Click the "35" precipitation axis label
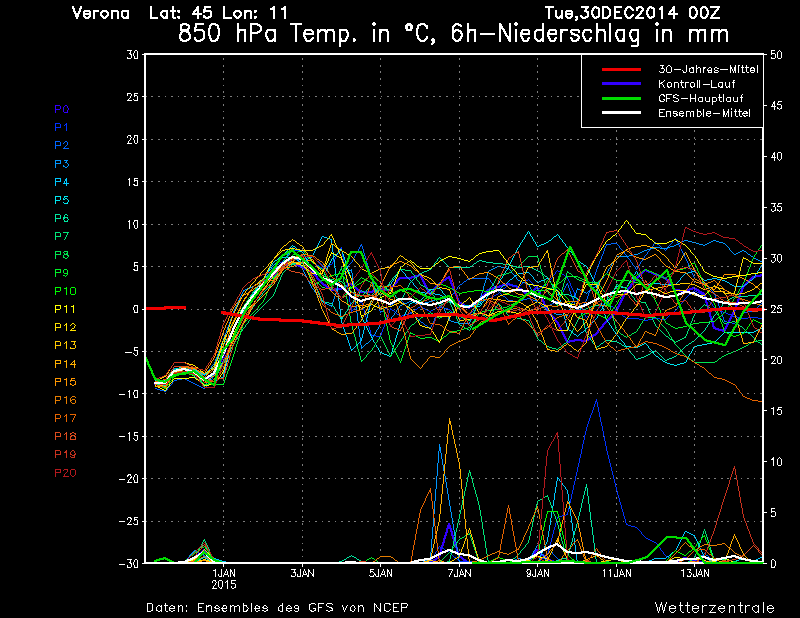Image resolution: width=800 pixels, height=618 pixels. click(776, 208)
